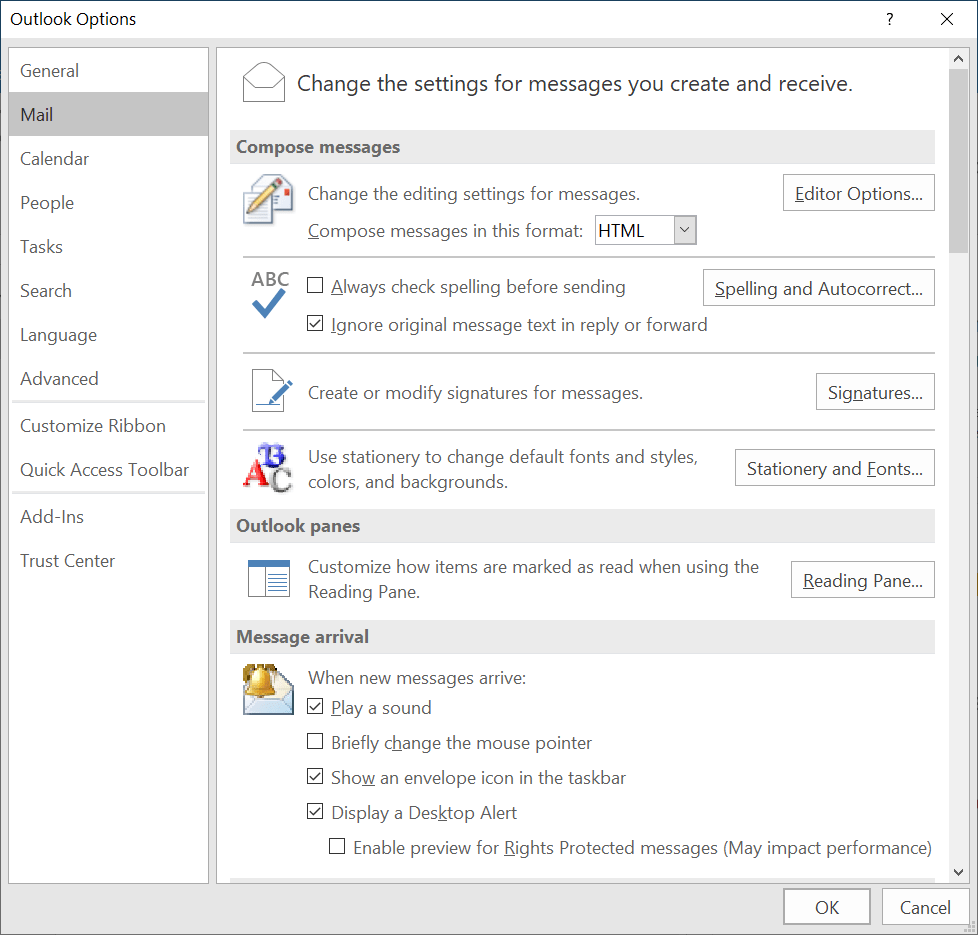Open Spelling and Autocorrect settings
The height and width of the screenshot is (935, 978).
tap(818, 288)
